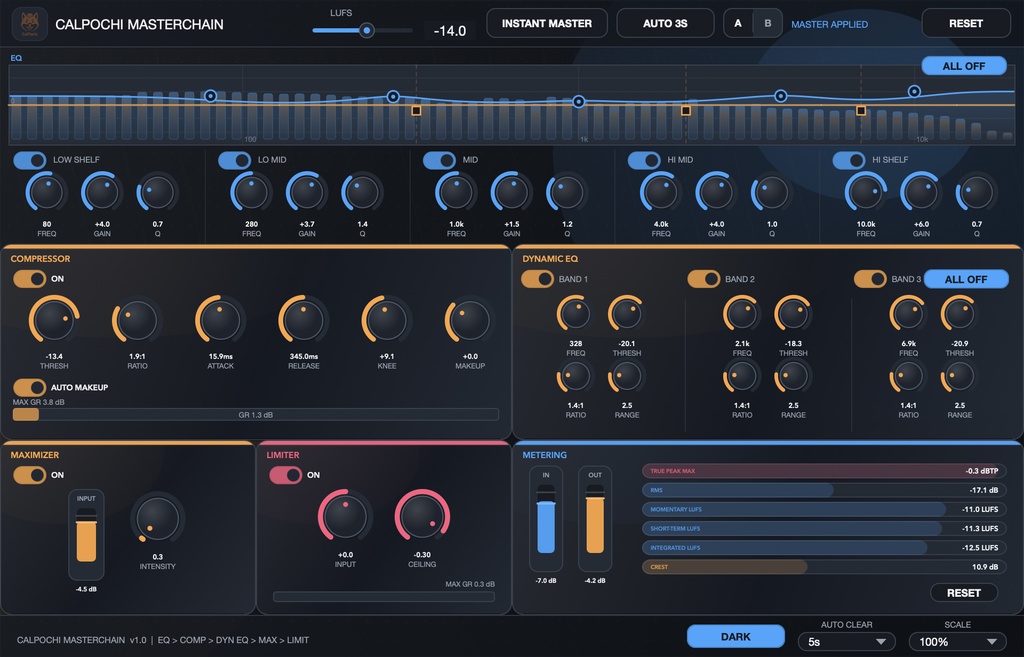Click the metering OUT level meter
This screenshot has height=657, width=1024.
pos(595,519)
